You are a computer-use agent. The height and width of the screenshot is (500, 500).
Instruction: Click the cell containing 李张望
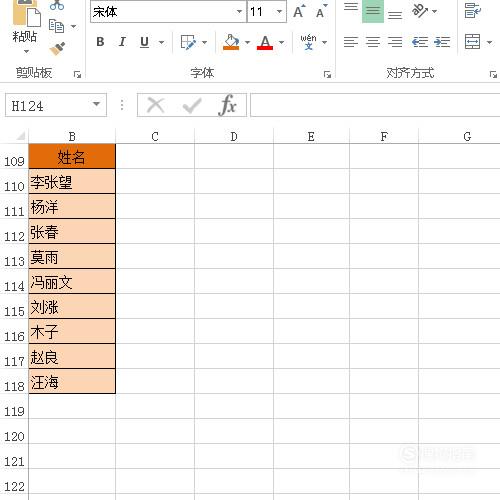coord(72,181)
